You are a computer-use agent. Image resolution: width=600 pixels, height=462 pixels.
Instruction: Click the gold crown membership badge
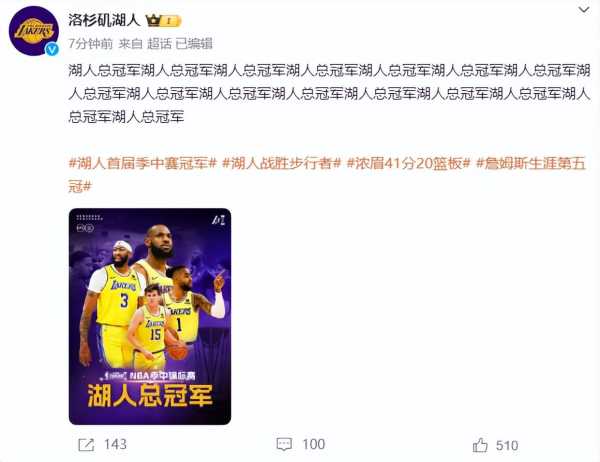pyautogui.click(x=163, y=20)
